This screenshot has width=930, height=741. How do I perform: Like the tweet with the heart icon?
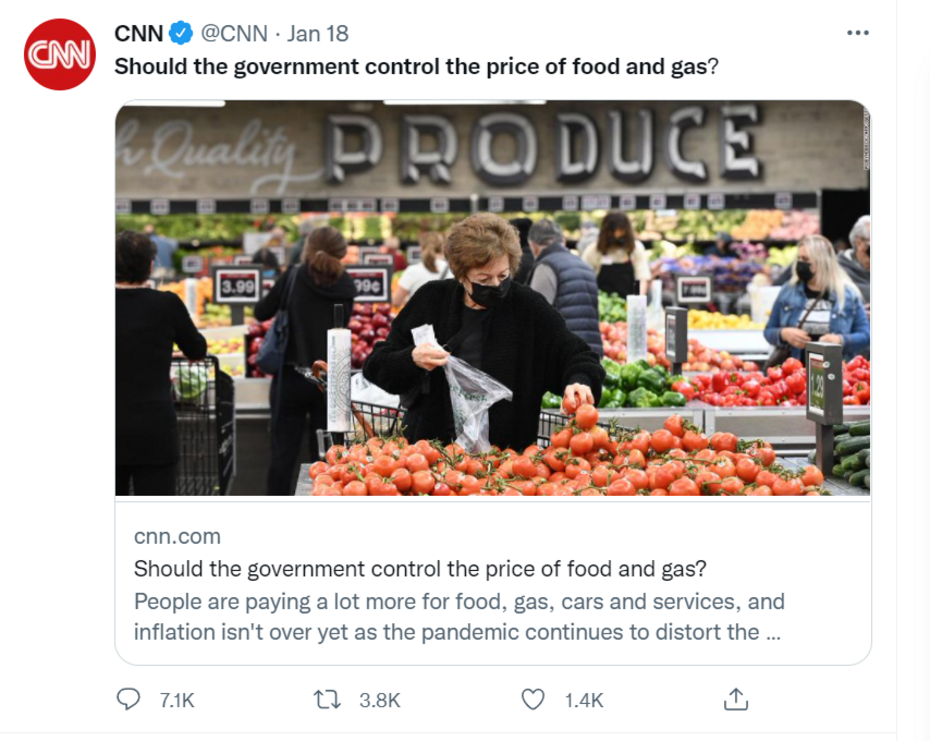click(536, 699)
